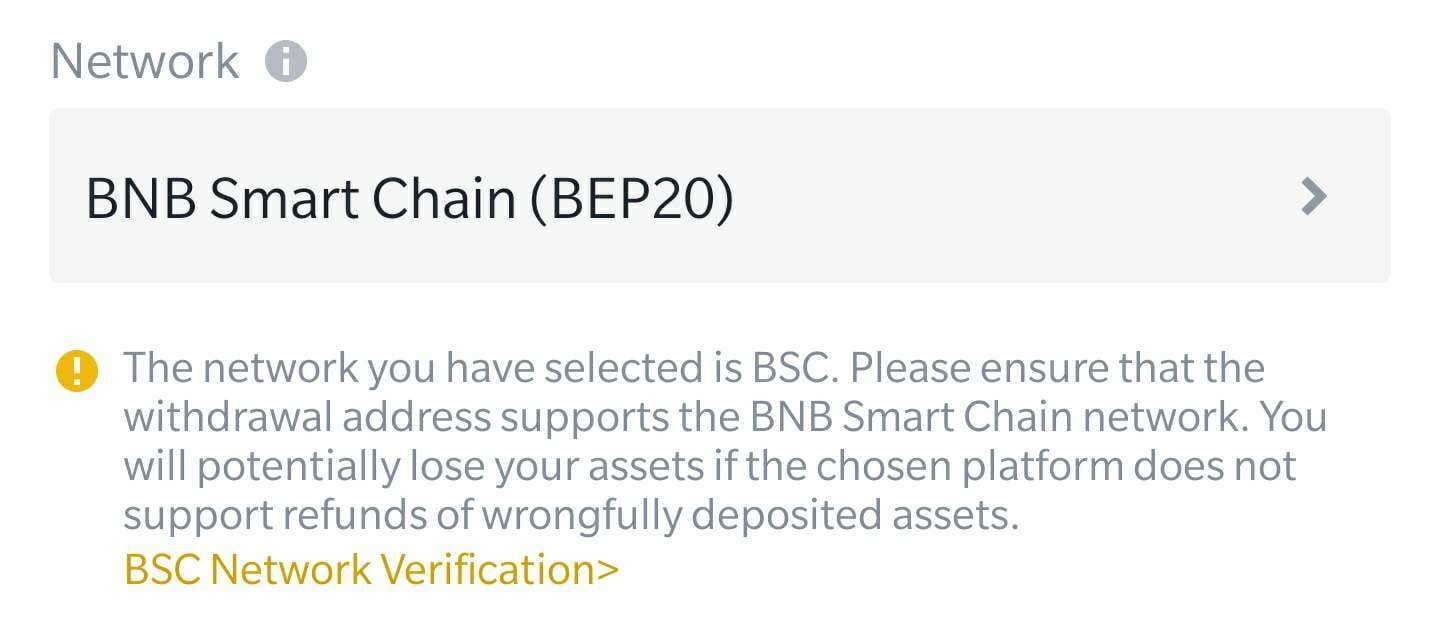Click the info icon beside Network
The width and height of the screenshot is (1440, 621).
[x=285, y=62]
